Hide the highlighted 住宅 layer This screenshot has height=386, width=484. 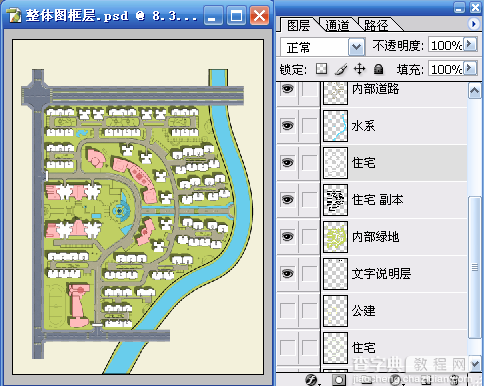288,163
